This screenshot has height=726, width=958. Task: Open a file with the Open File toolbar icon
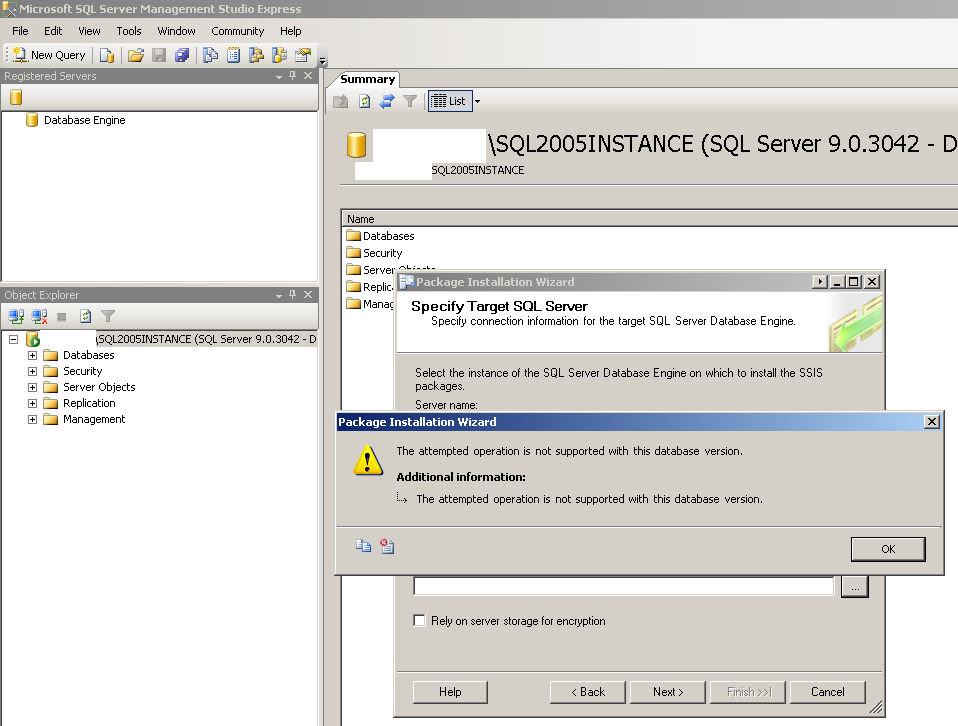(x=136, y=54)
